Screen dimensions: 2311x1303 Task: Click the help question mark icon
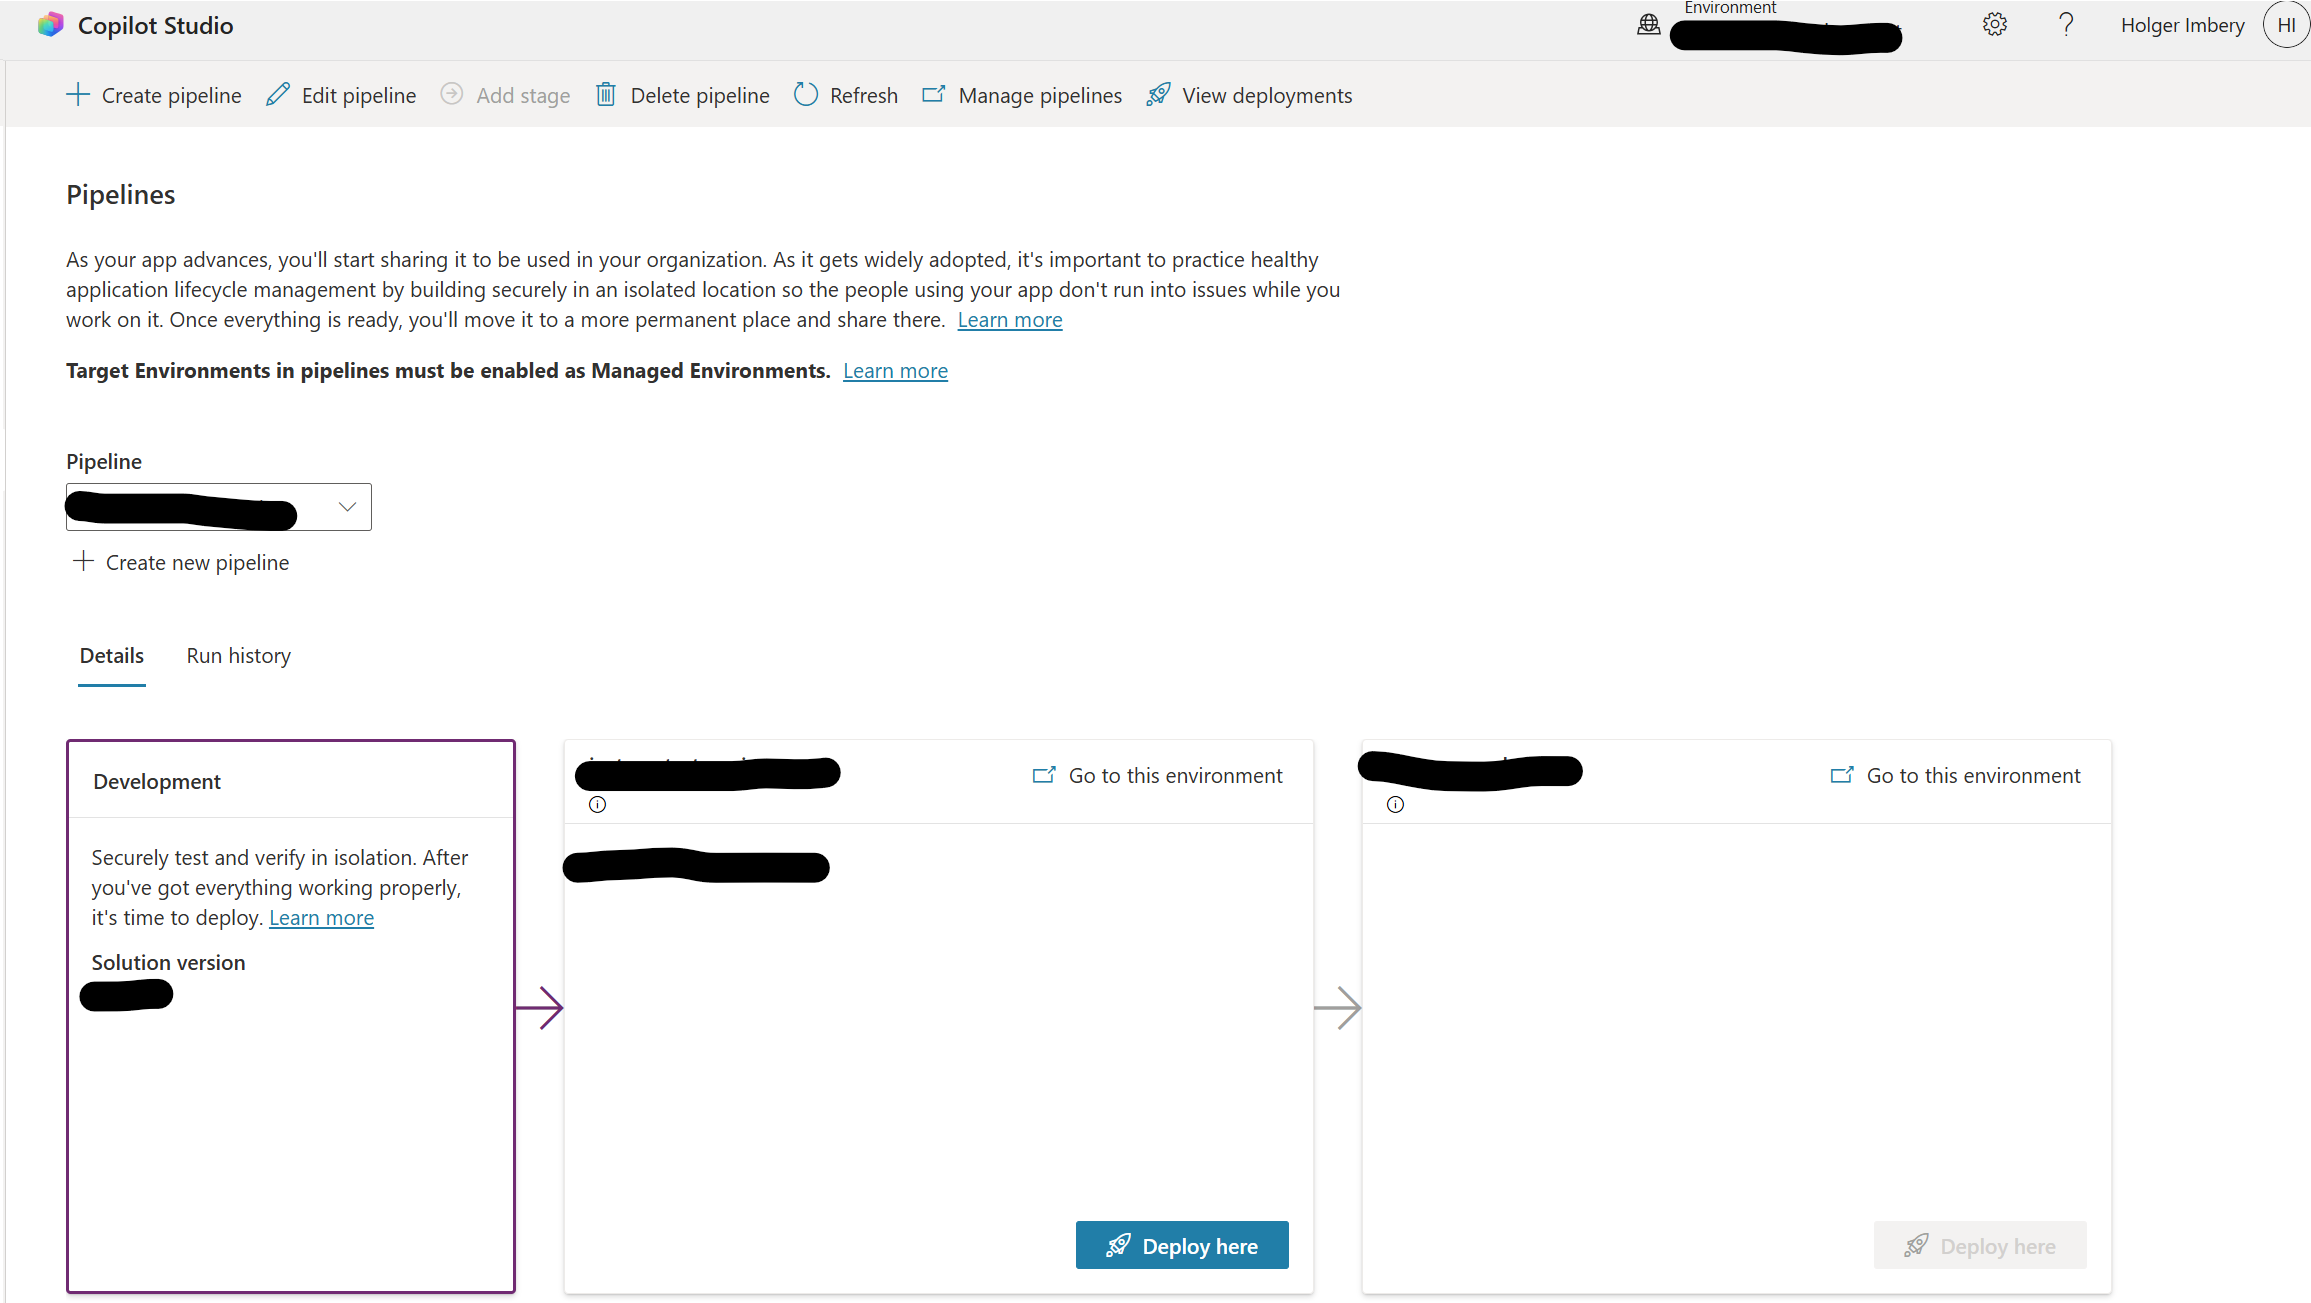tap(2066, 25)
